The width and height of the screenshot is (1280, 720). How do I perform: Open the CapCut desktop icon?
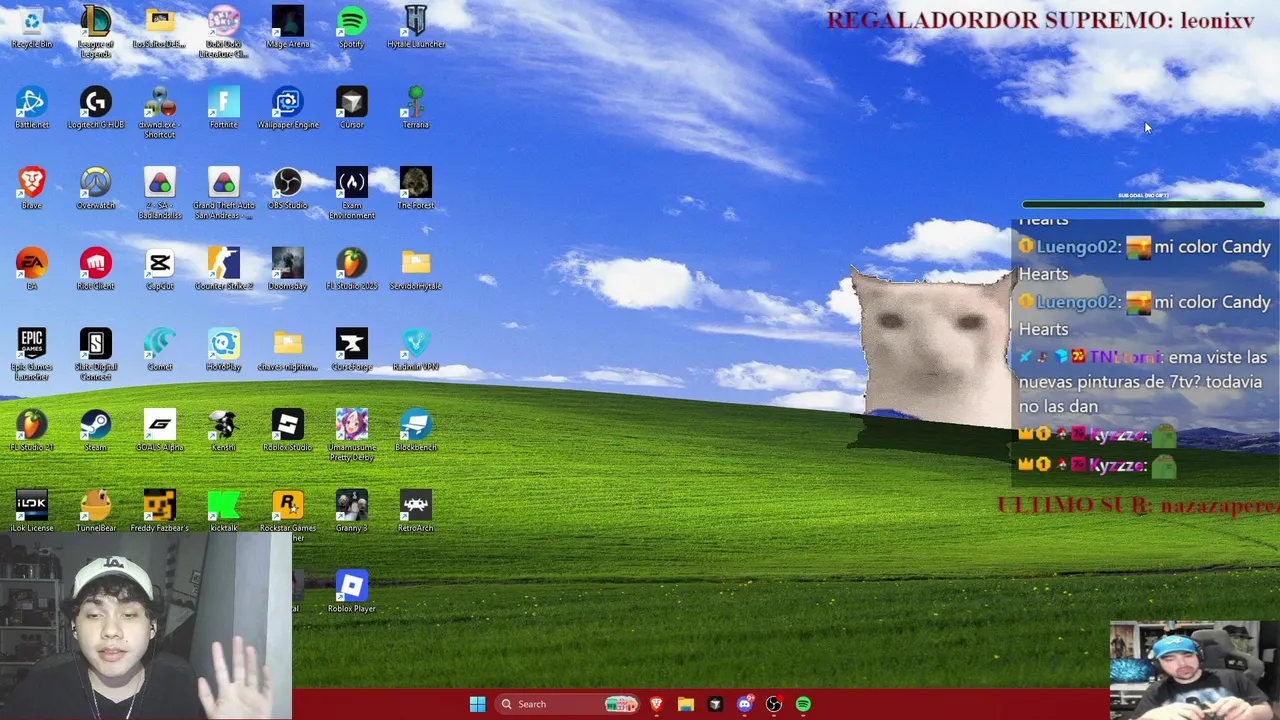[x=160, y=270]
